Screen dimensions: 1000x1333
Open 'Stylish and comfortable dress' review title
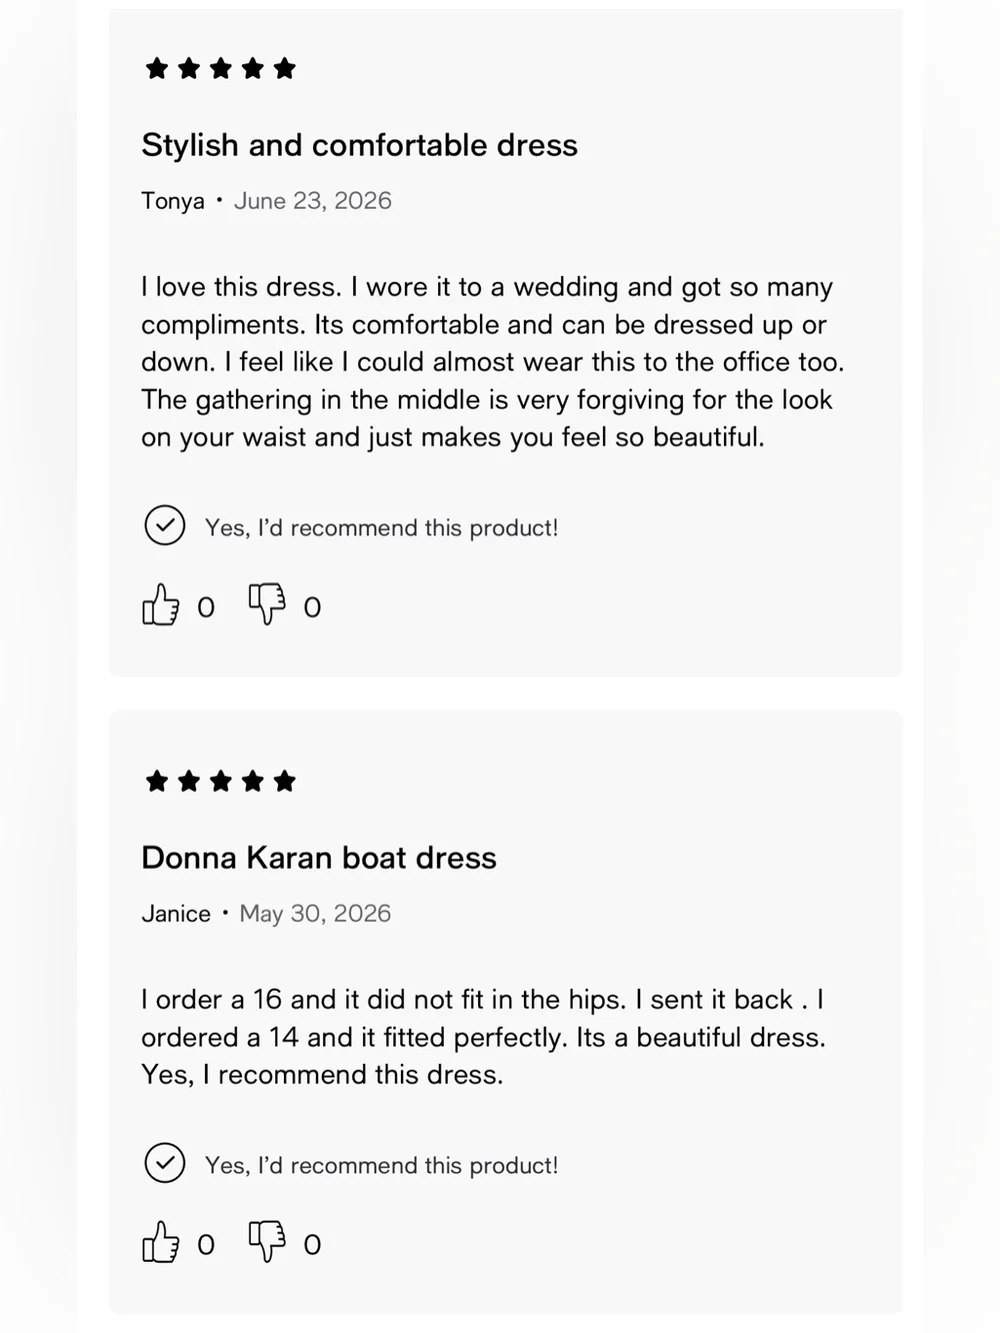tap(359, 145)
